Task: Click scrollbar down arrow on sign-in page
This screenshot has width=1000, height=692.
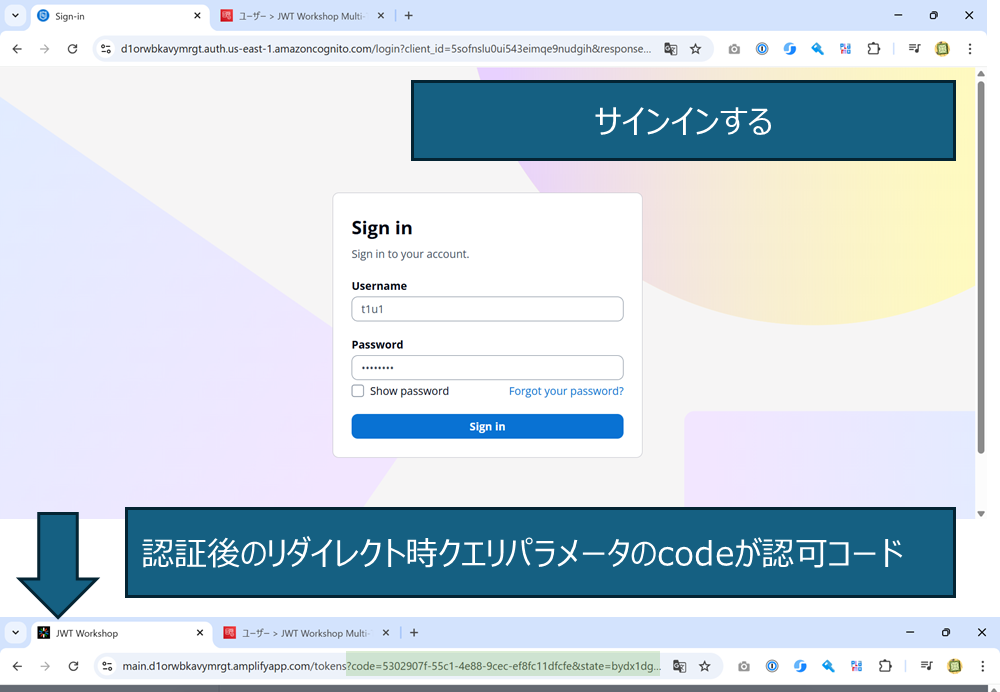Action: 981,513
